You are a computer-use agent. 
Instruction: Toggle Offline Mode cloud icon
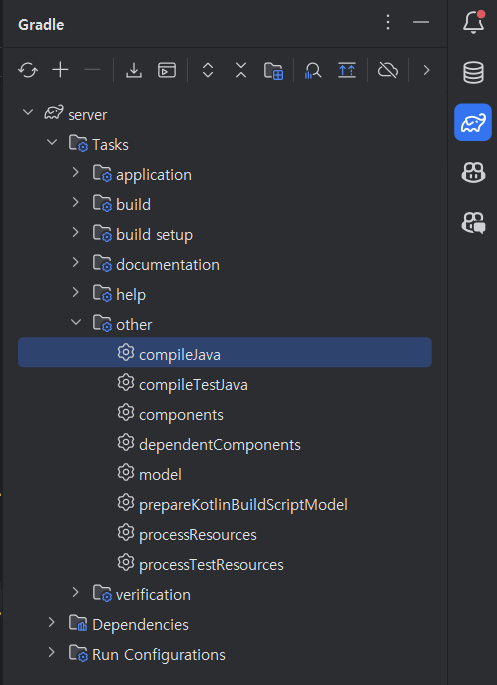tap(387, 70)
